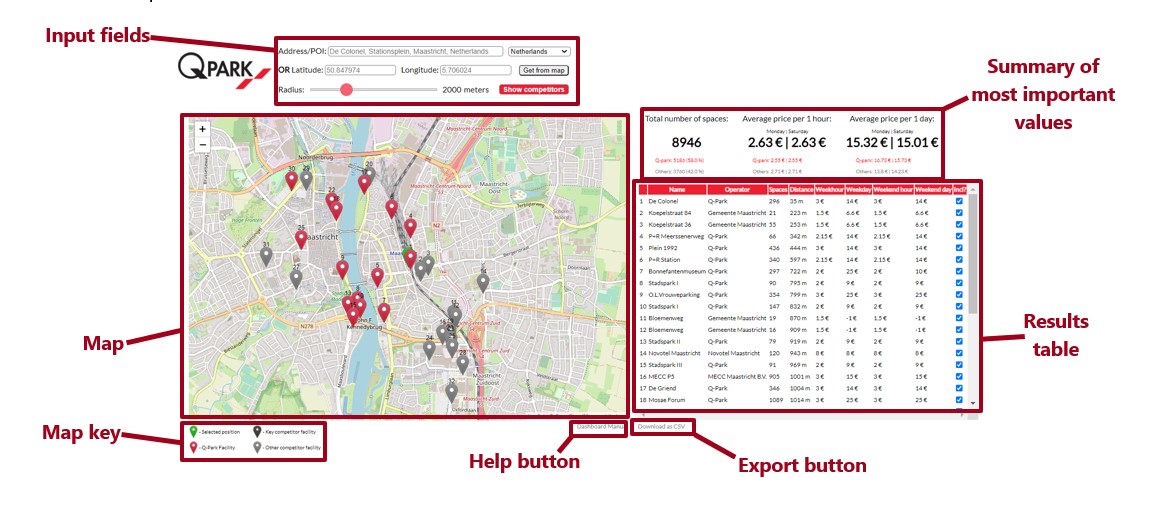Click the Address/POI input field
The height and width of the screenshot is (507, 1152).
[415, 51]
